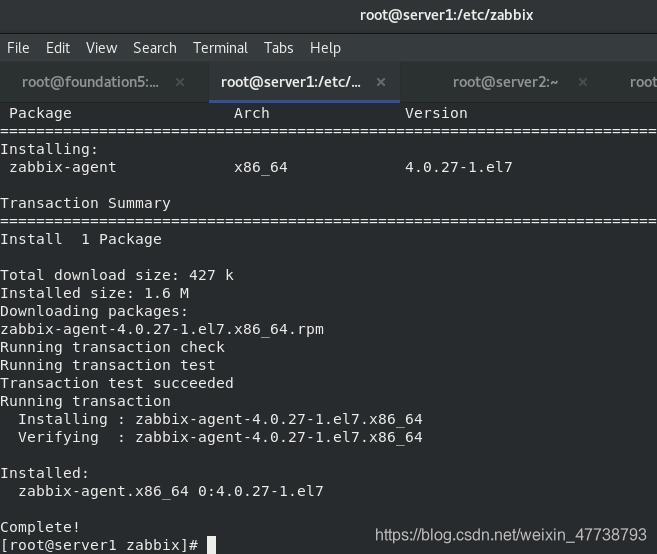Click the 'Installing:' line
The image size is (657, 554).
(x=49, y=149)
